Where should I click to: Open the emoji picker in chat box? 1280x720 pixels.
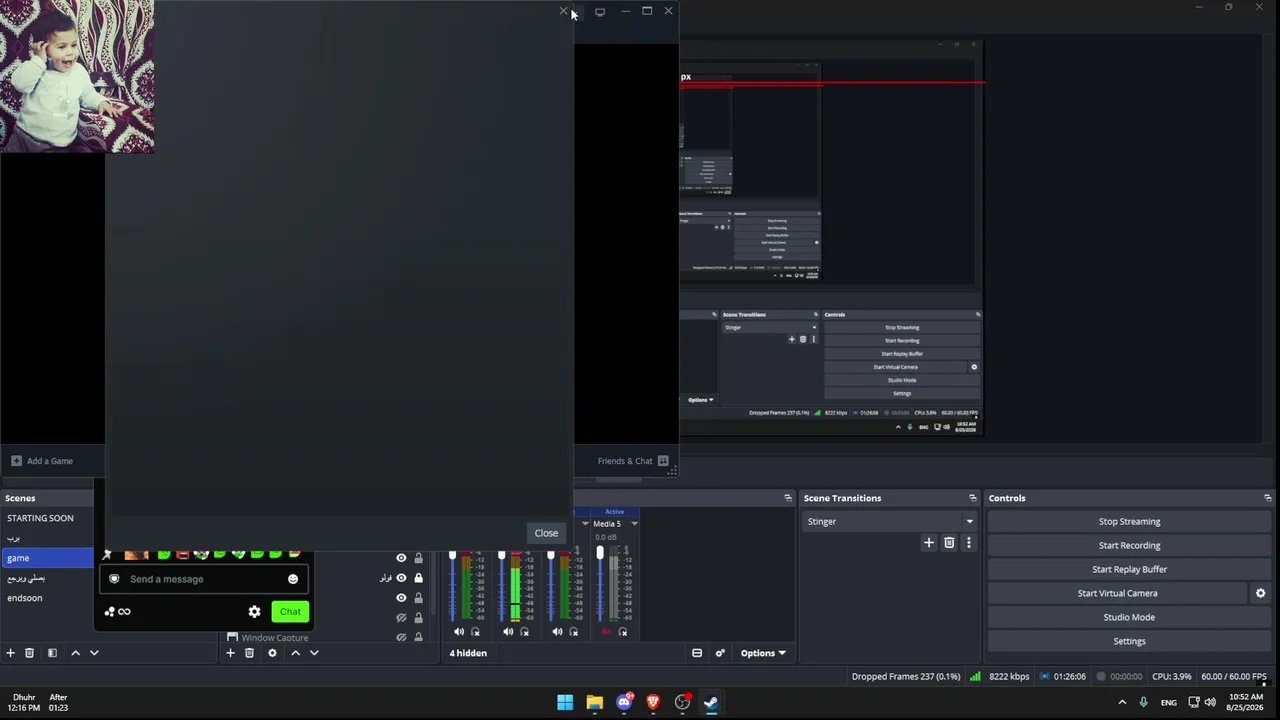point(293,579)
